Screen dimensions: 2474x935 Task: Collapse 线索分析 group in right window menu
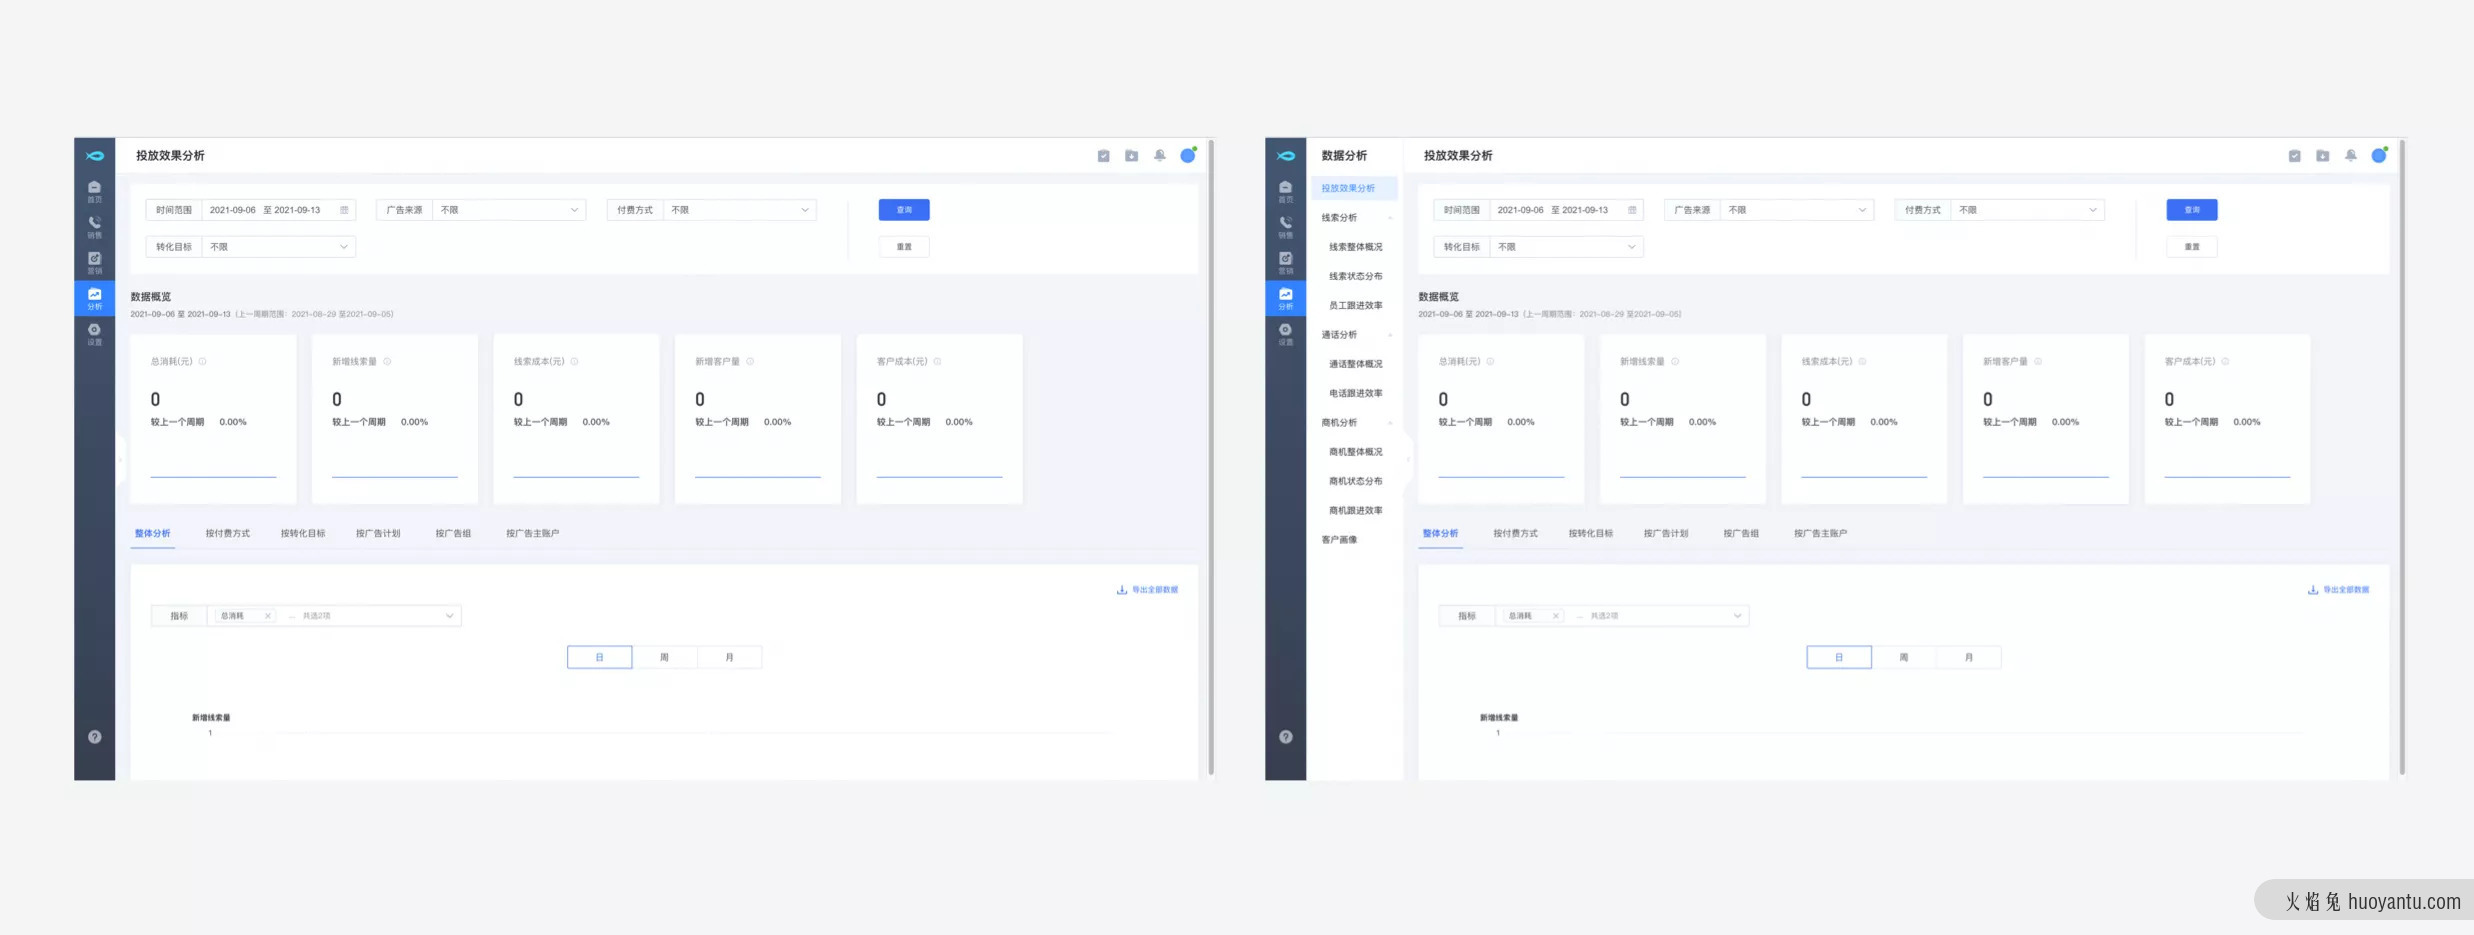coord(1390,218)
